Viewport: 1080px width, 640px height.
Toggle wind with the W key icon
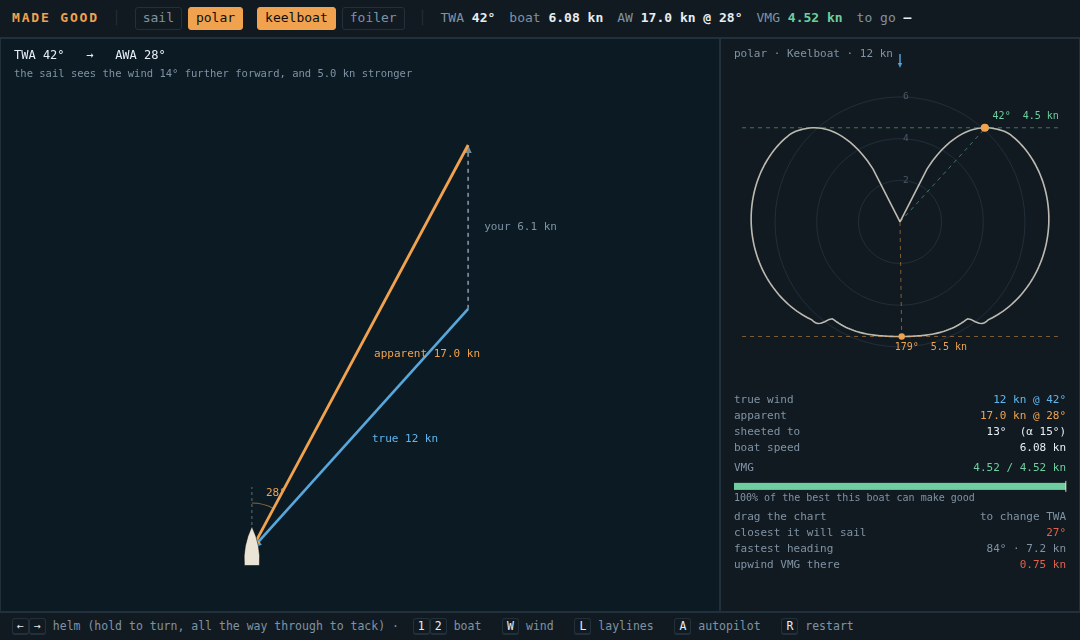510,626
